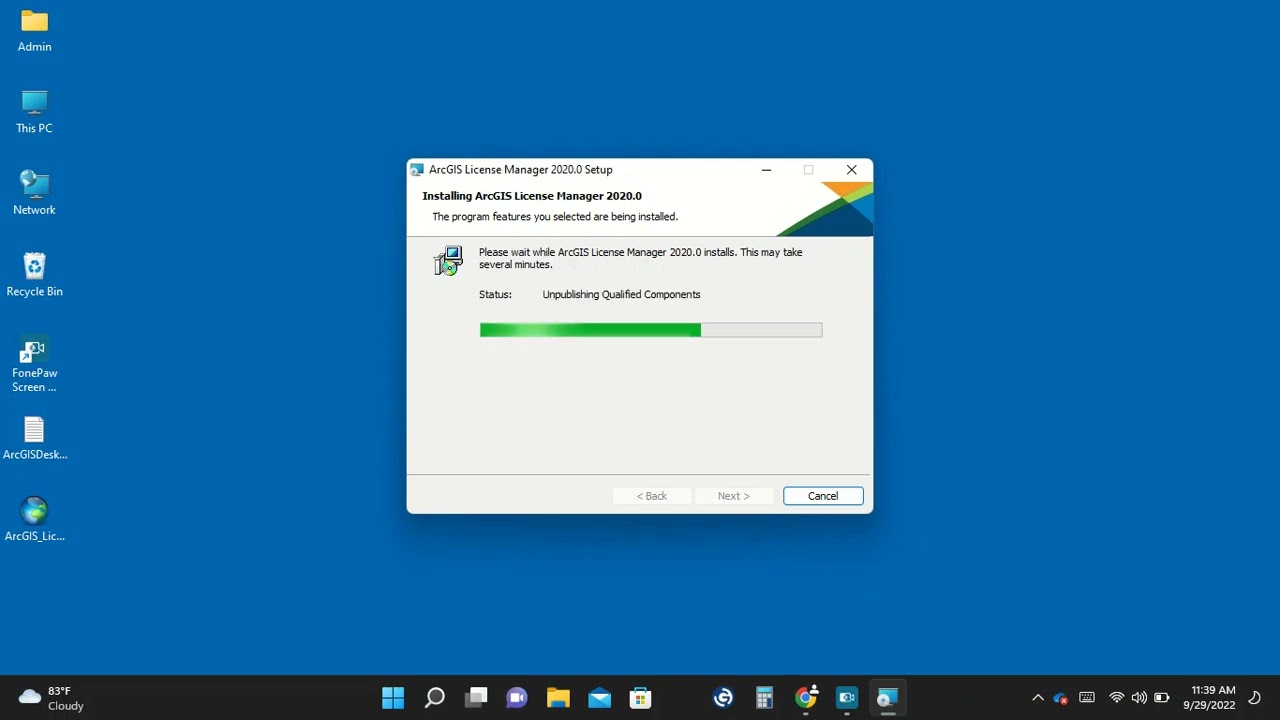Click the 'Status:' label
1280x720 pixels.
495,295
